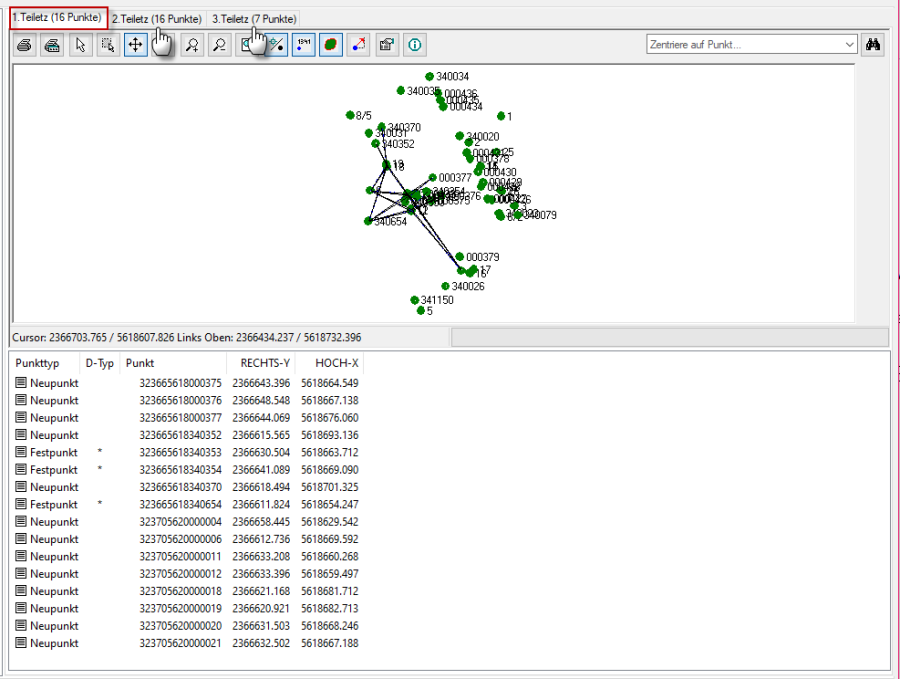Toggle point number labels display
900x679 pixels.
pos(303,45)
